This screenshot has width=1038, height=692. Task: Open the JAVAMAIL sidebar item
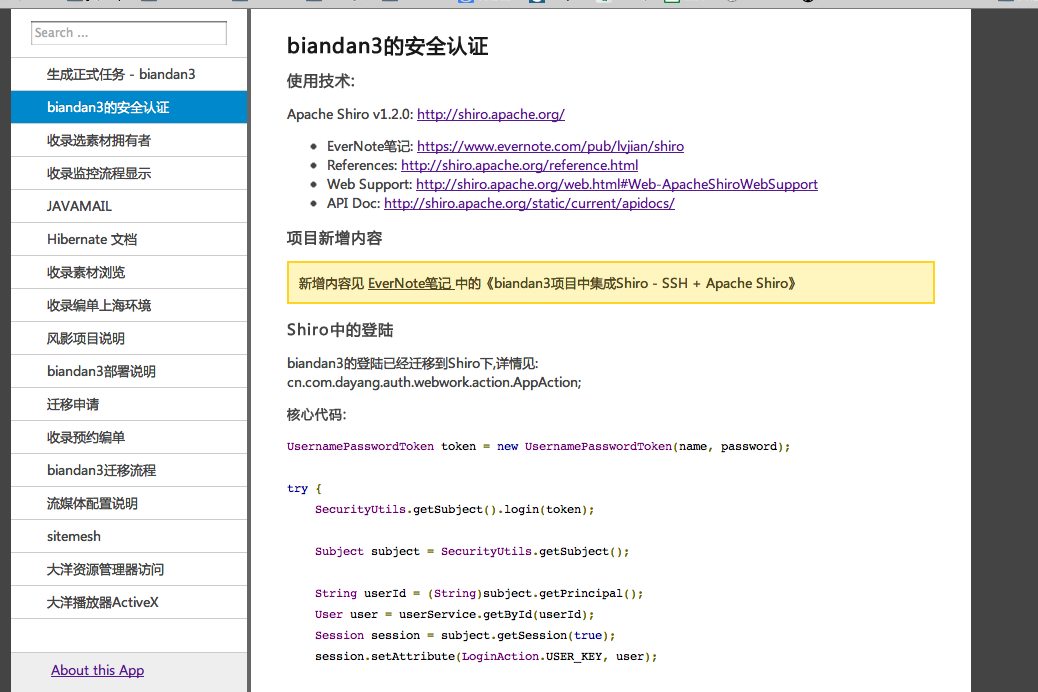tap(79, 206)
